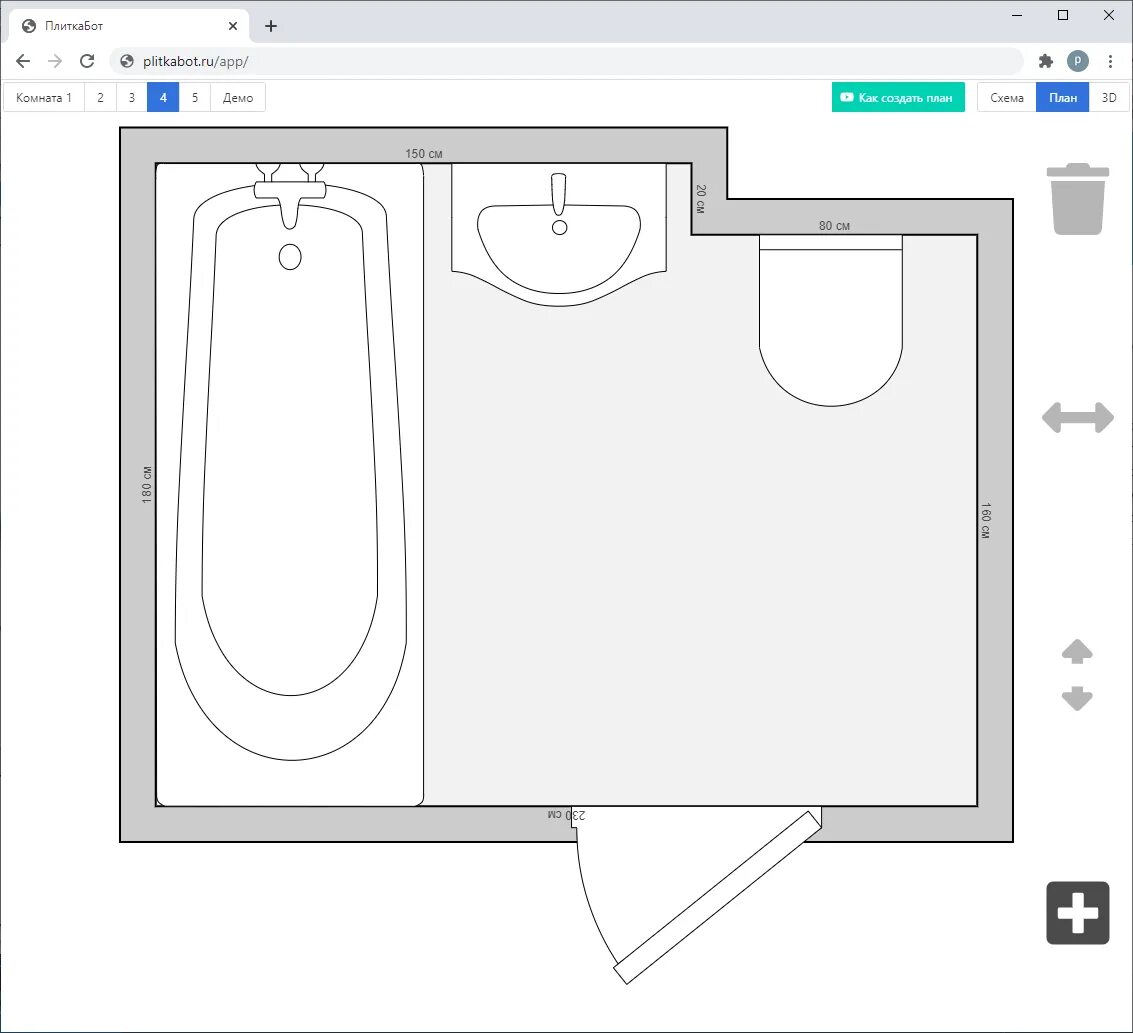Select the toilet object on plan

(x=830, y=320)
